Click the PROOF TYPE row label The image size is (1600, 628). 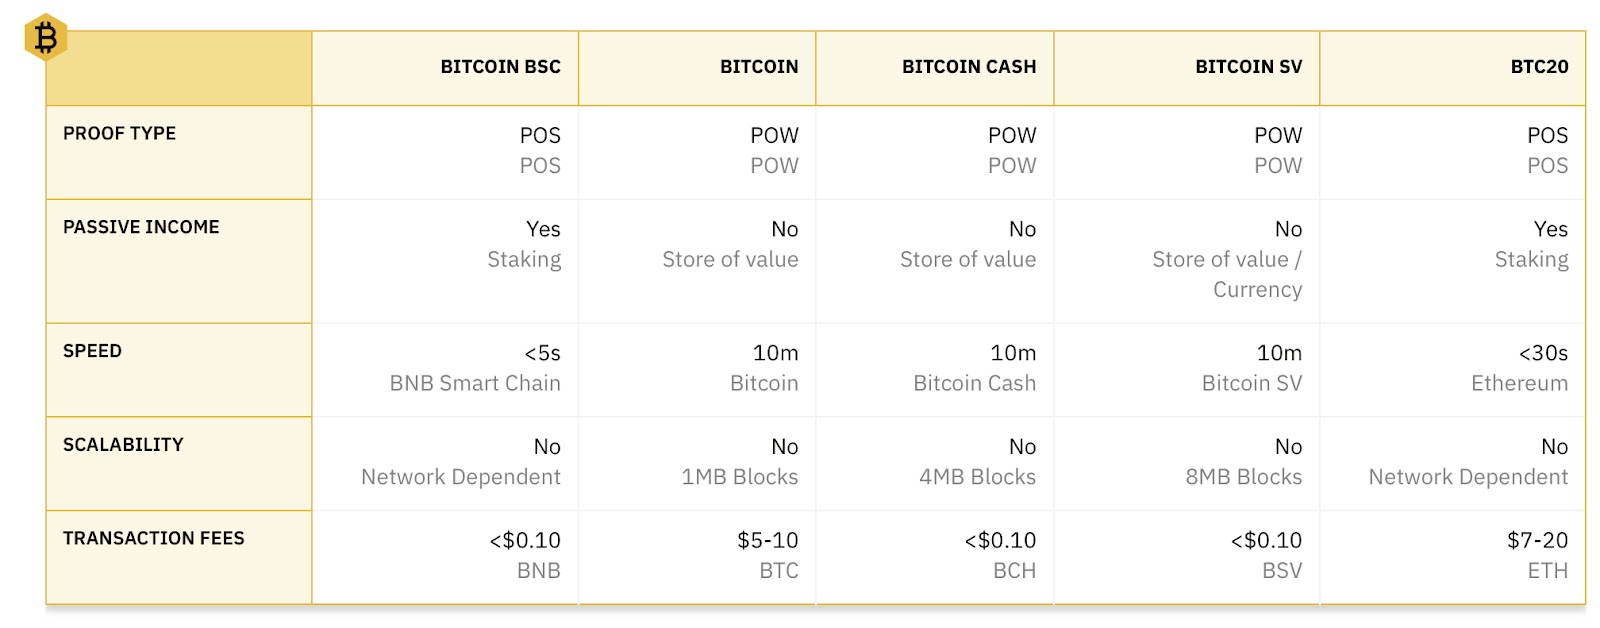click(119, 134)
